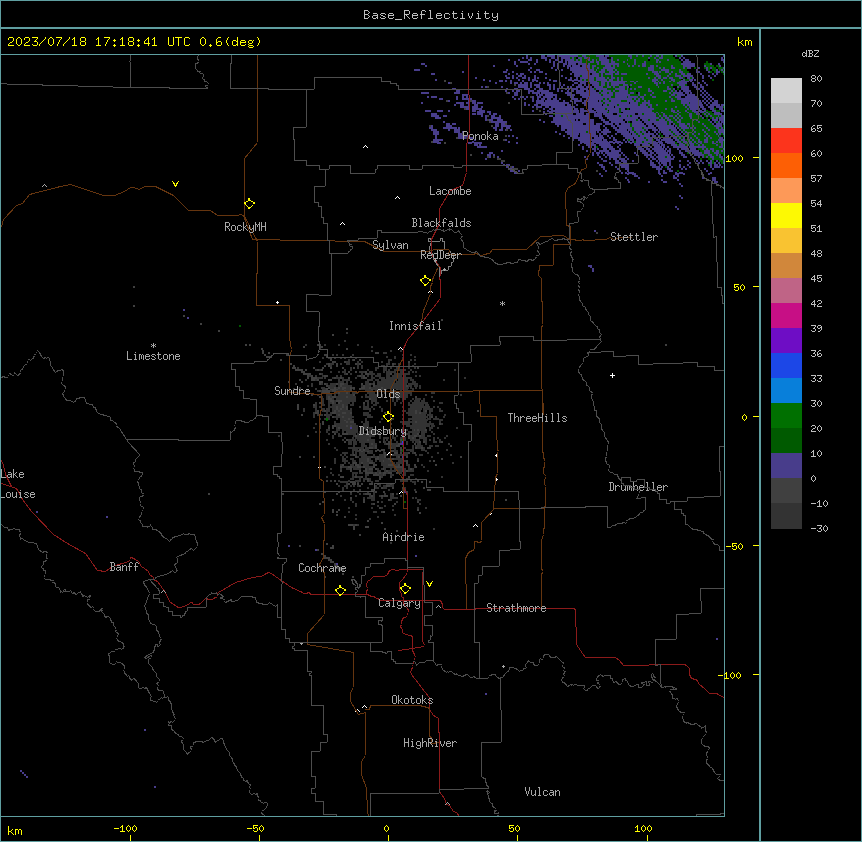The image size is (862, 842).
Task: Pick the pink 42-45 dBZ swatch
Action: pyautogui.click(x=786, y=291)
